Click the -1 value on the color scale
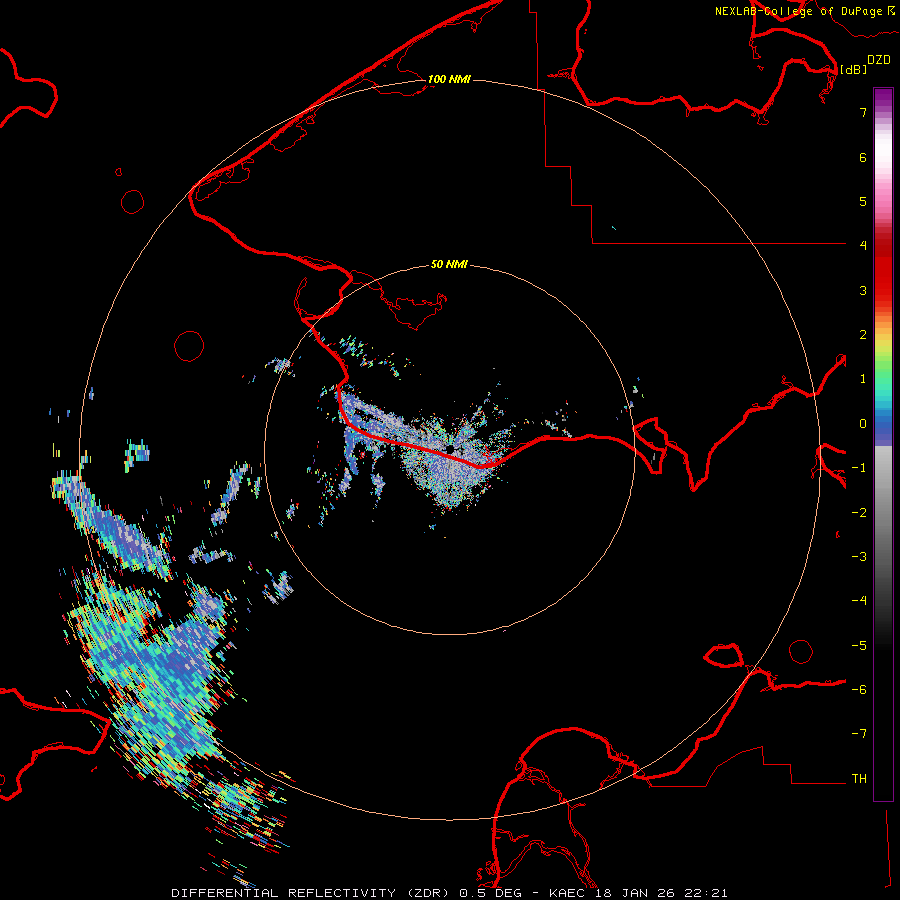 point(859,468)
